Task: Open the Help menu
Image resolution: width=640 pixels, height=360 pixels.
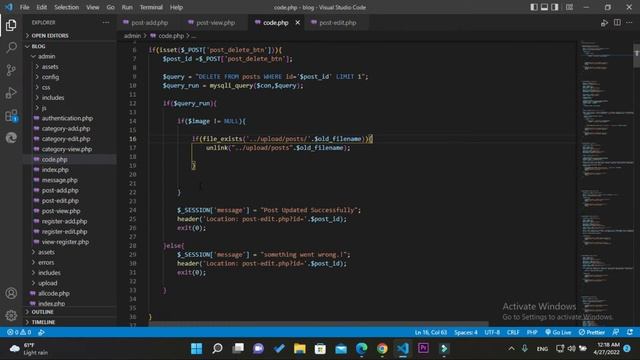Action: pyautogui.click(x=176, y=7)
